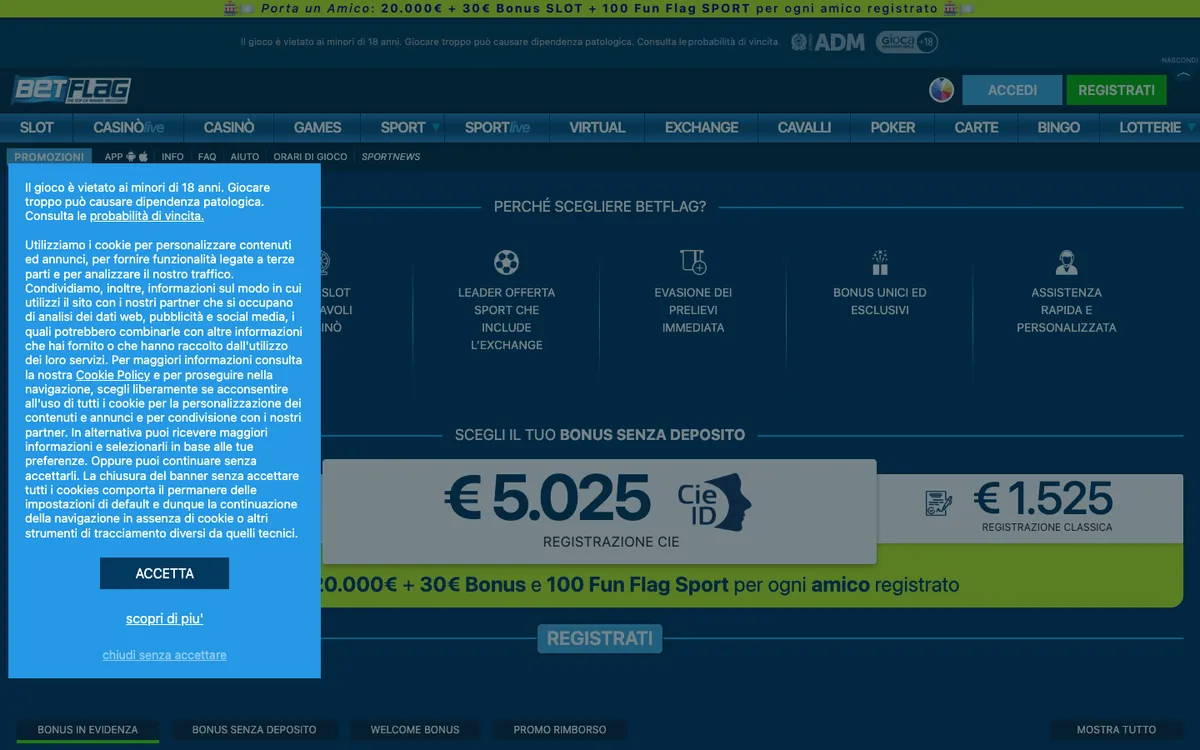Click the center REGISTRATI button below bonuses
Image resolution: width=1200 pixels, height=750 pixels.
tap(600, 638)
